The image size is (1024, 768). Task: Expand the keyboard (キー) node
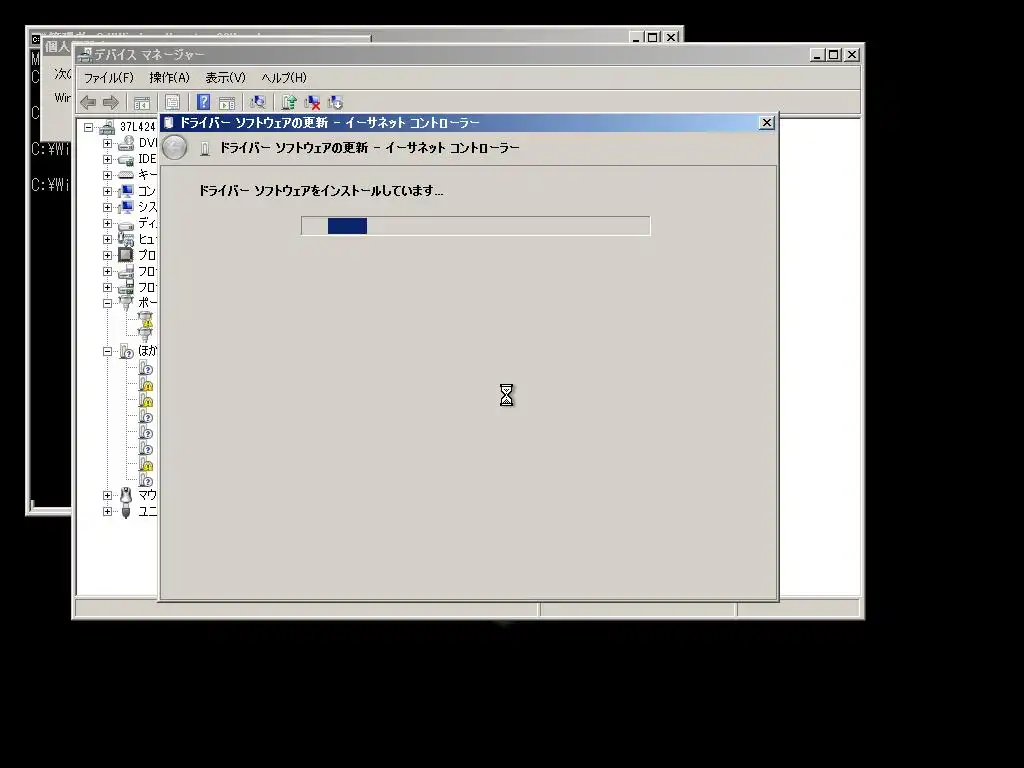107,175
